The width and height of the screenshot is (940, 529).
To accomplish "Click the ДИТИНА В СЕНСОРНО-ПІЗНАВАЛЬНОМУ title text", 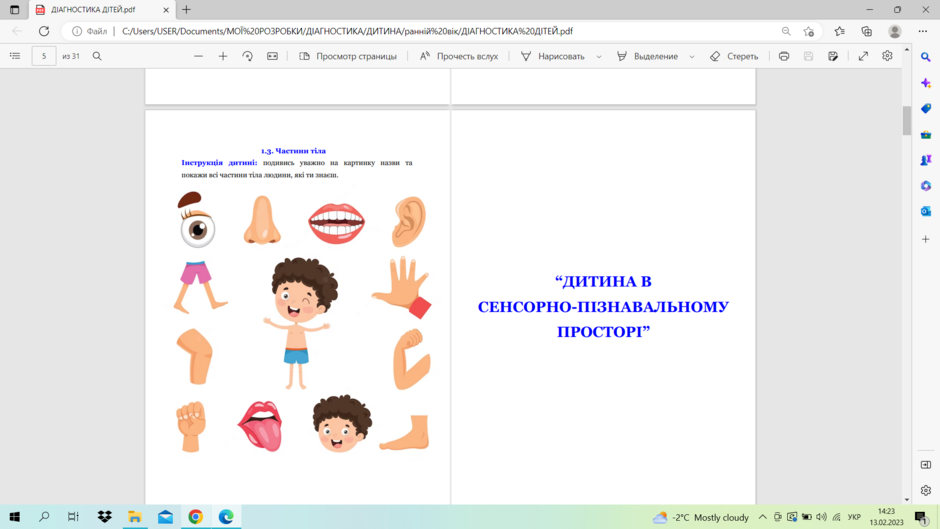I will point(603,306).
